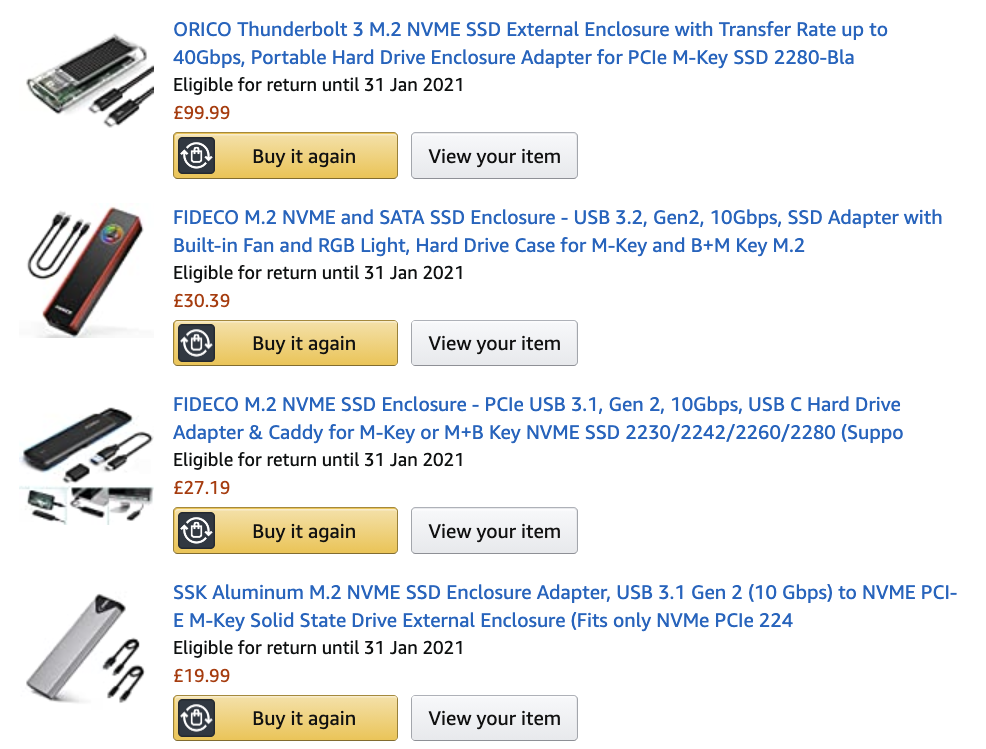
Task: Buy the £27.19 FIDECO enclosure again
Action: pos(304,531)
